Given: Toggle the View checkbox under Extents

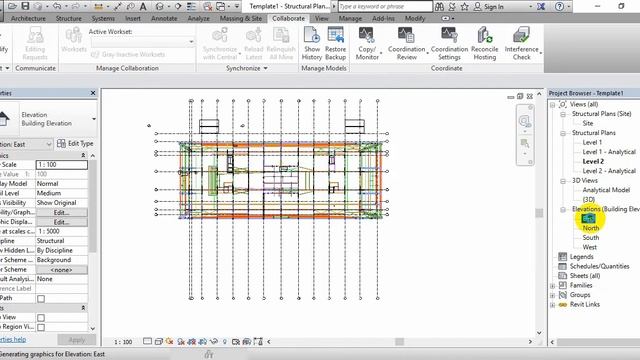Looking at the screenshot, I should pos(41,318).
